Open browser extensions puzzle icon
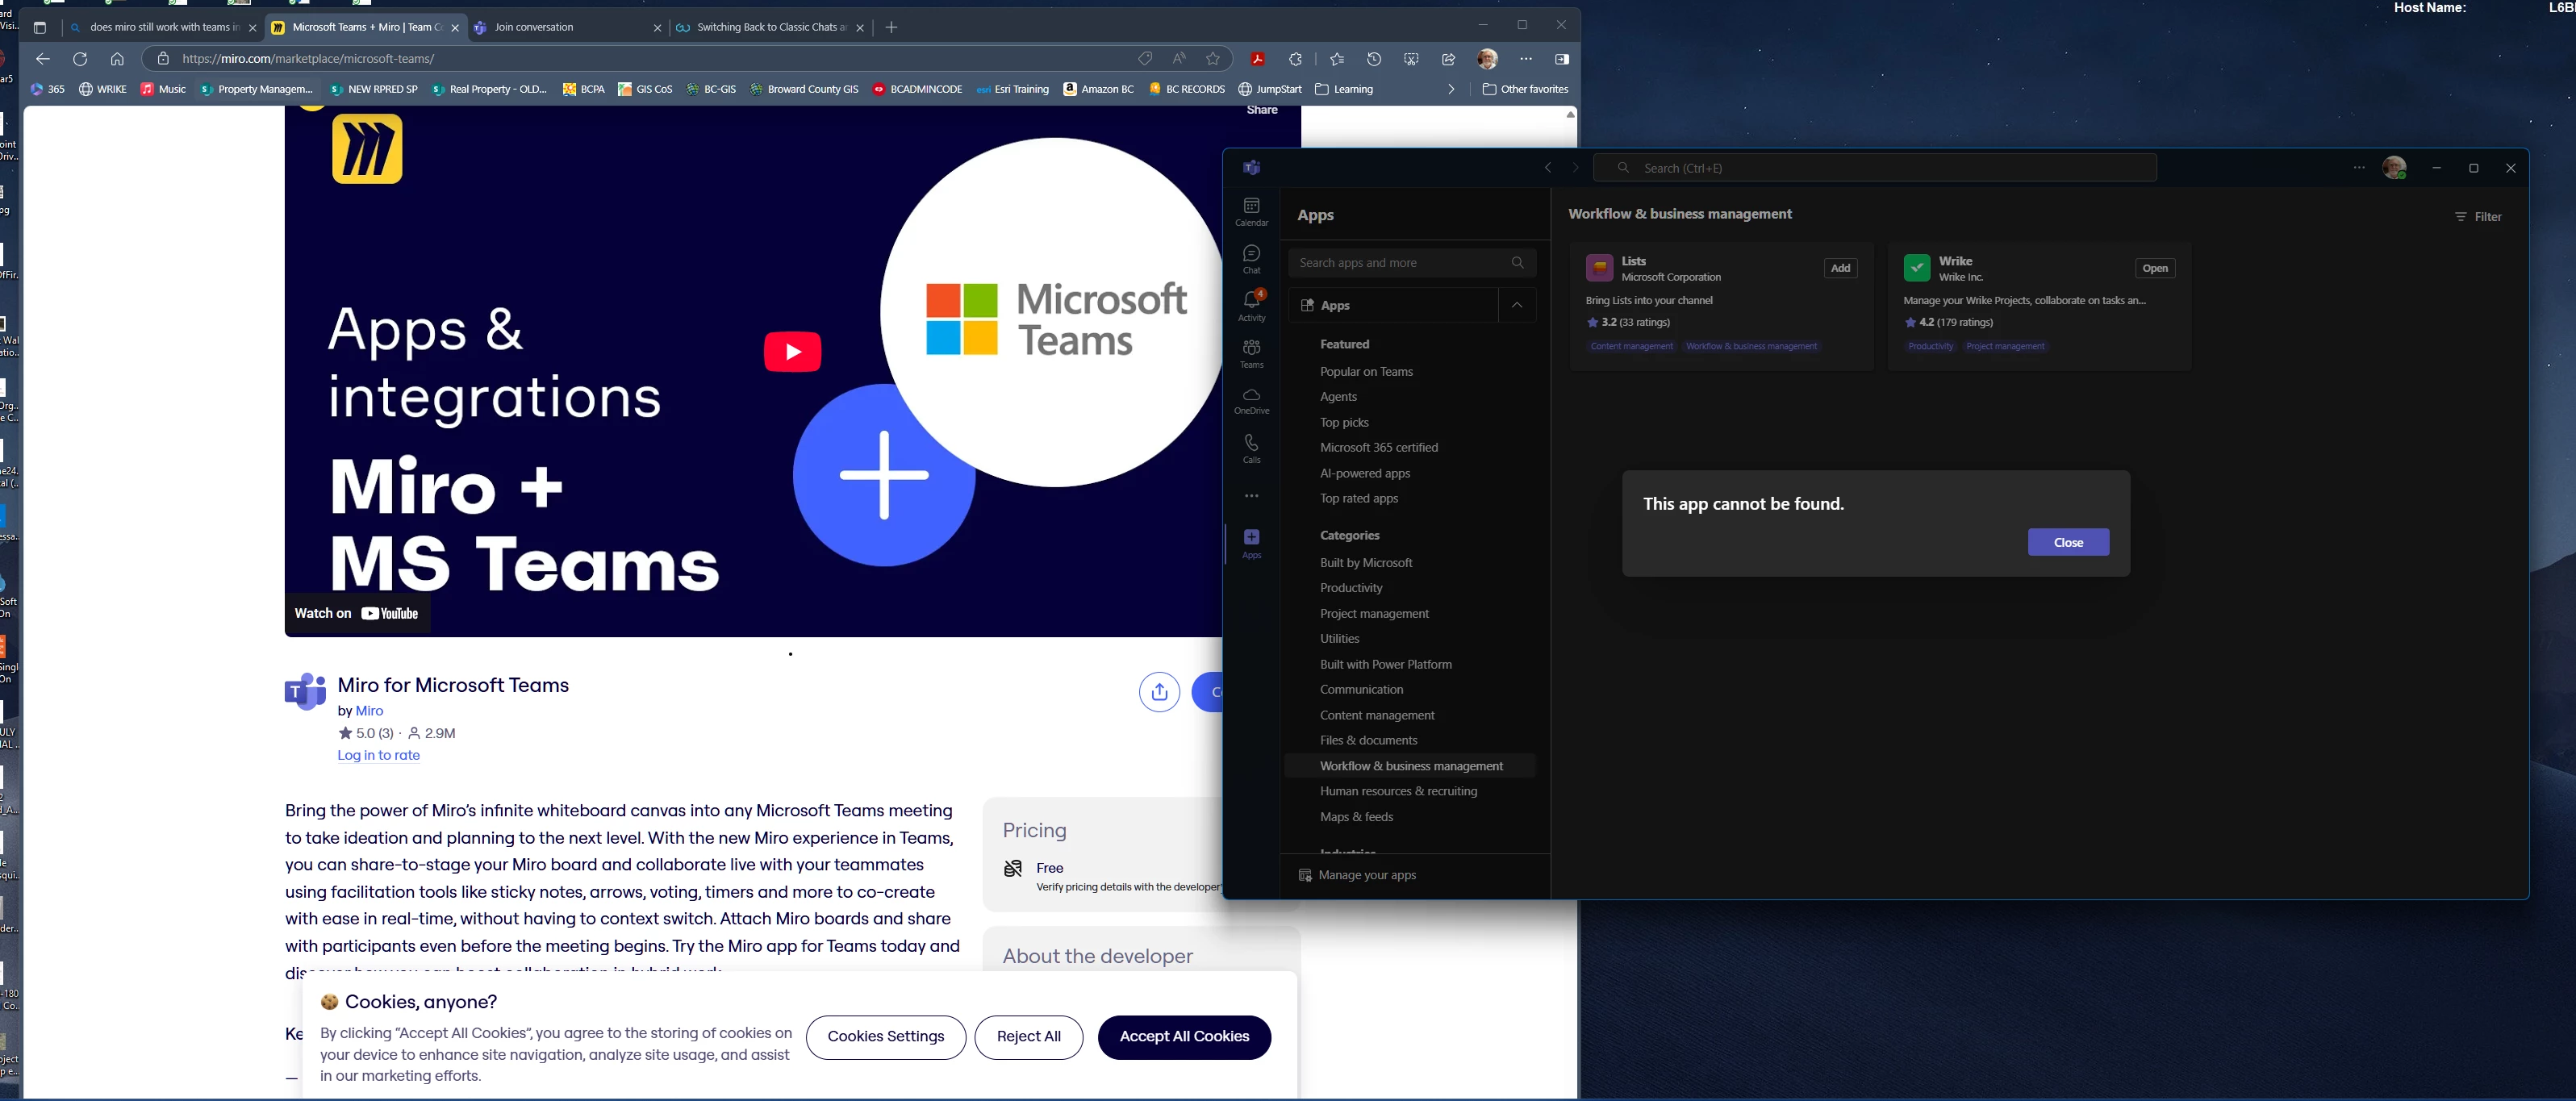Screen dimensions: 2576x1101 1295,59
